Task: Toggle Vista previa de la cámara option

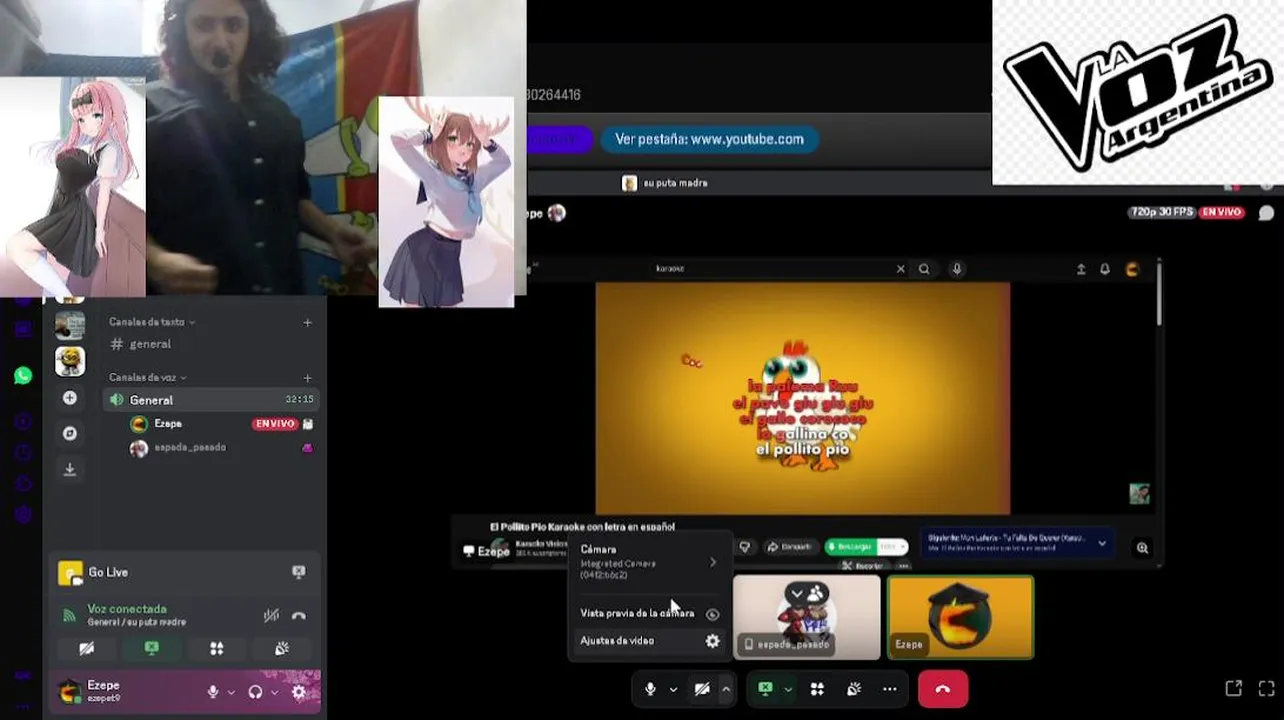Action: click(x=648, y=613)
